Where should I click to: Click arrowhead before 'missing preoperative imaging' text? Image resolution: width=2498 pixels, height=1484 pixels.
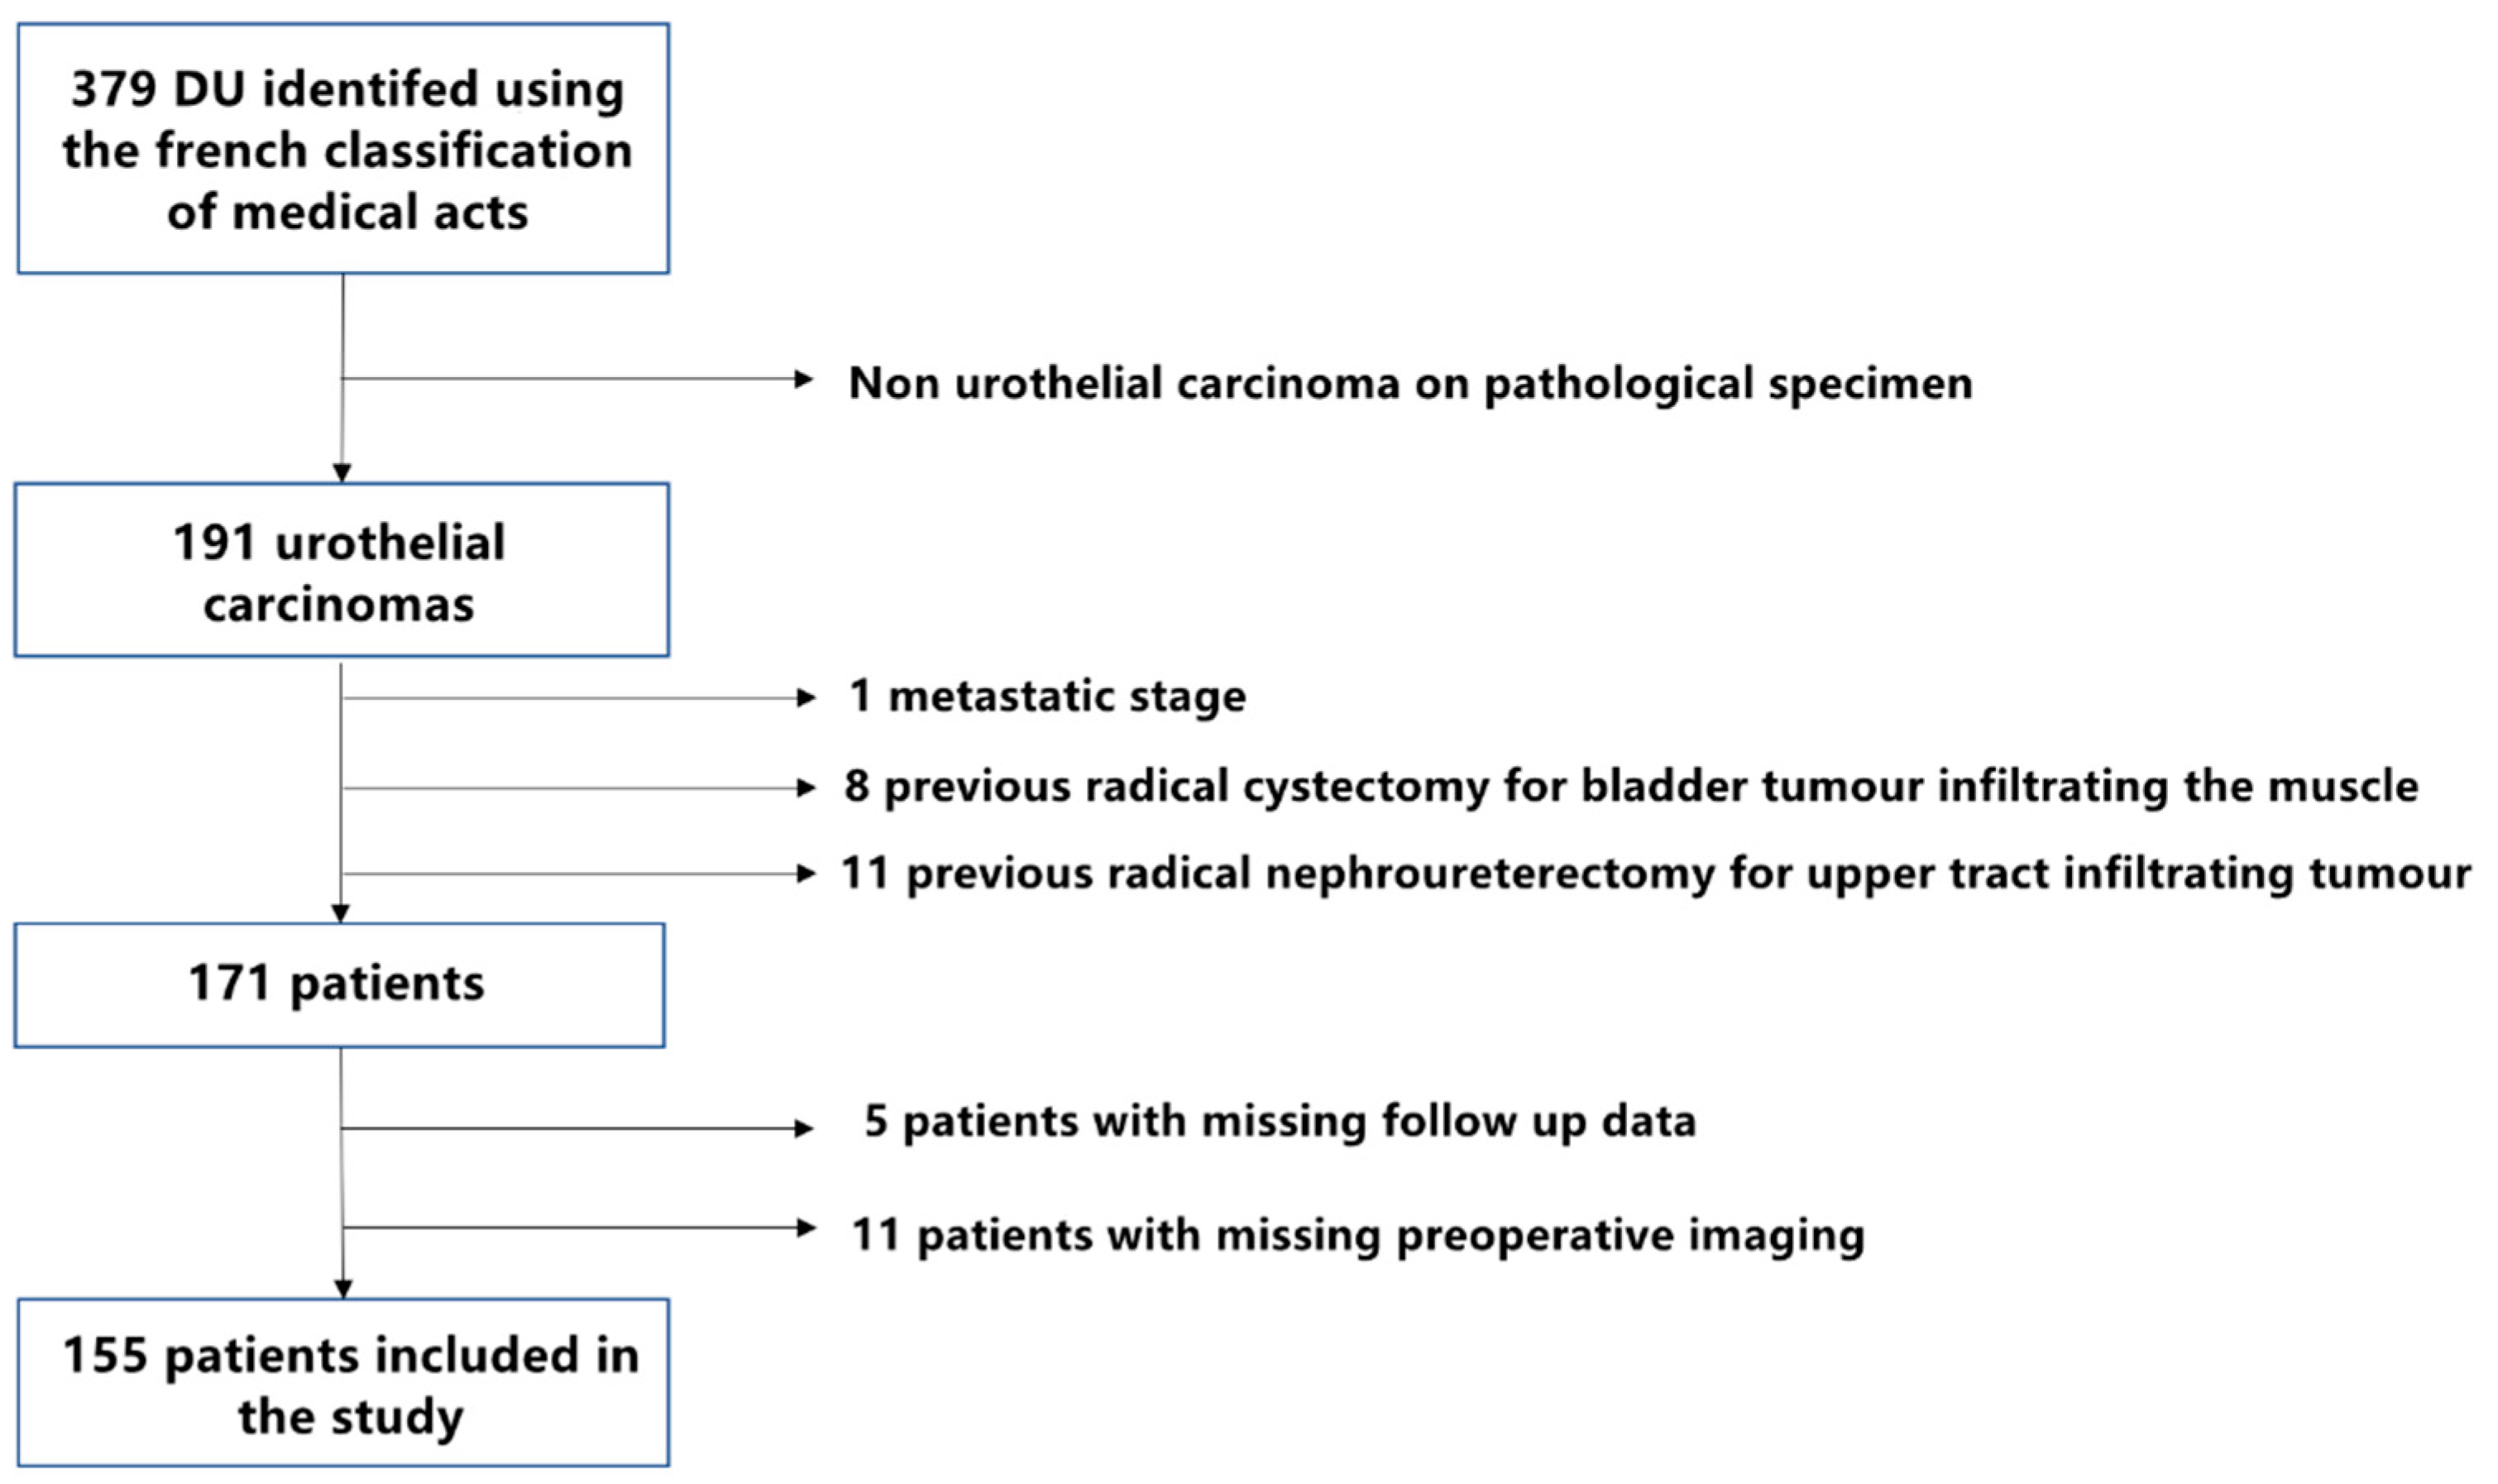click(x=806, y=1228)
